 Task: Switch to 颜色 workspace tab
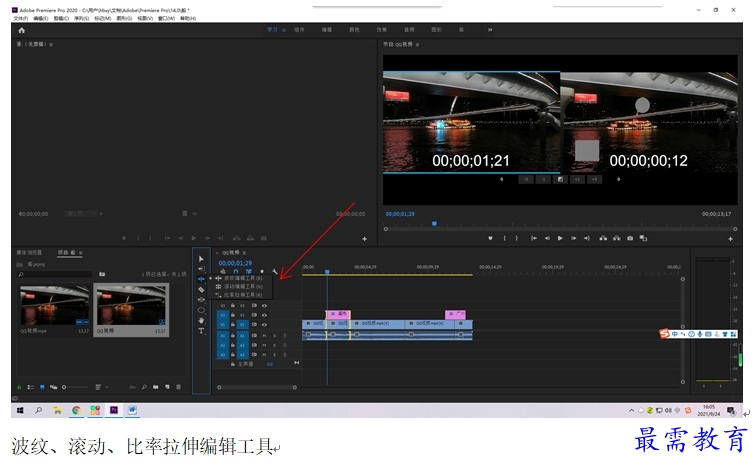tap(354, 30)
